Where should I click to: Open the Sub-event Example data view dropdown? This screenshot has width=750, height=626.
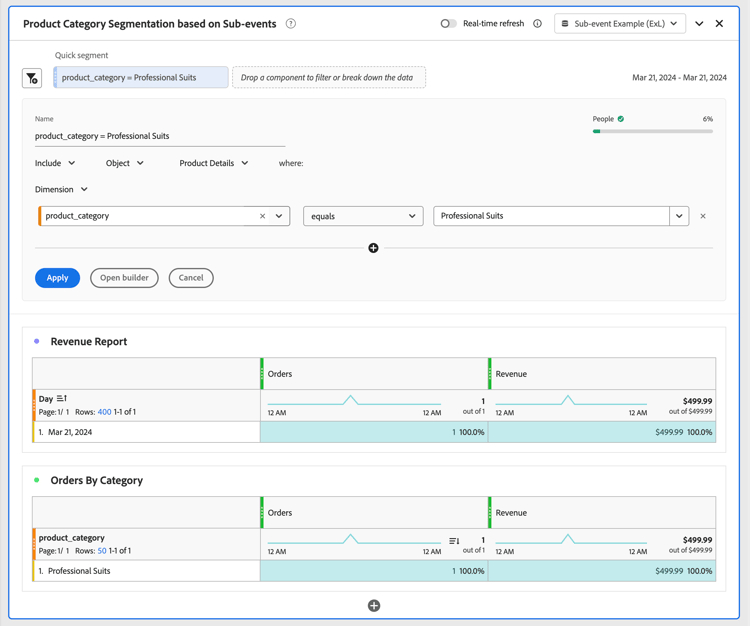pyautogui.click(x=620, y=23)
